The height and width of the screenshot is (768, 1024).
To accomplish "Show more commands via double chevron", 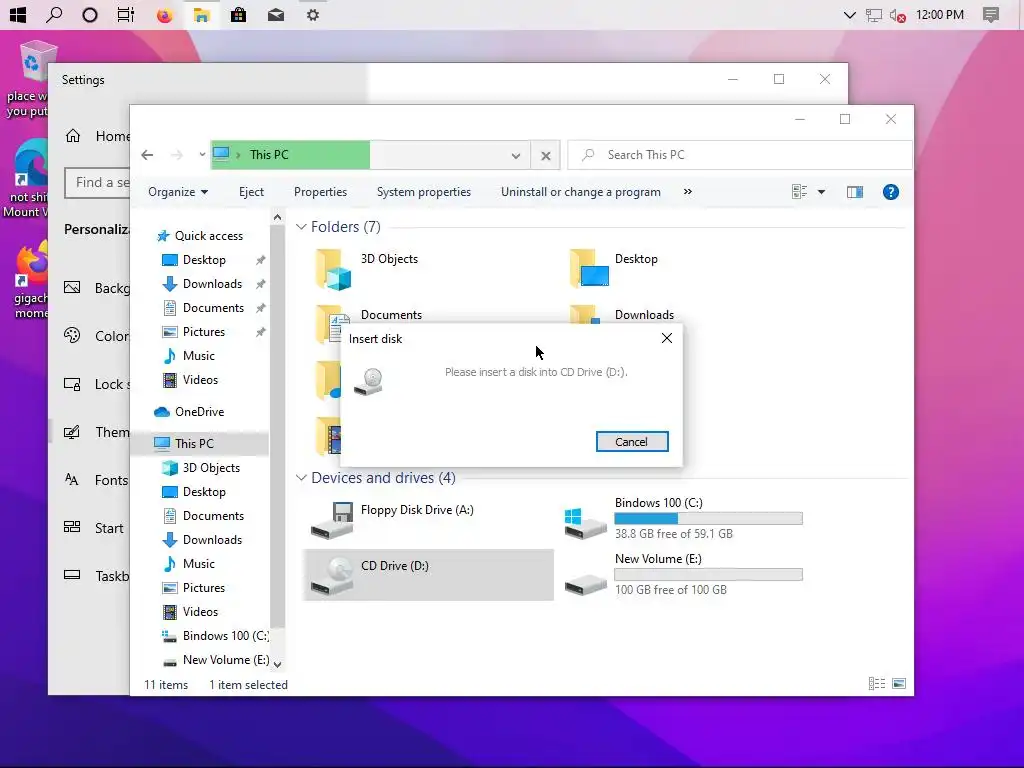I will click(x=687, y=192).
